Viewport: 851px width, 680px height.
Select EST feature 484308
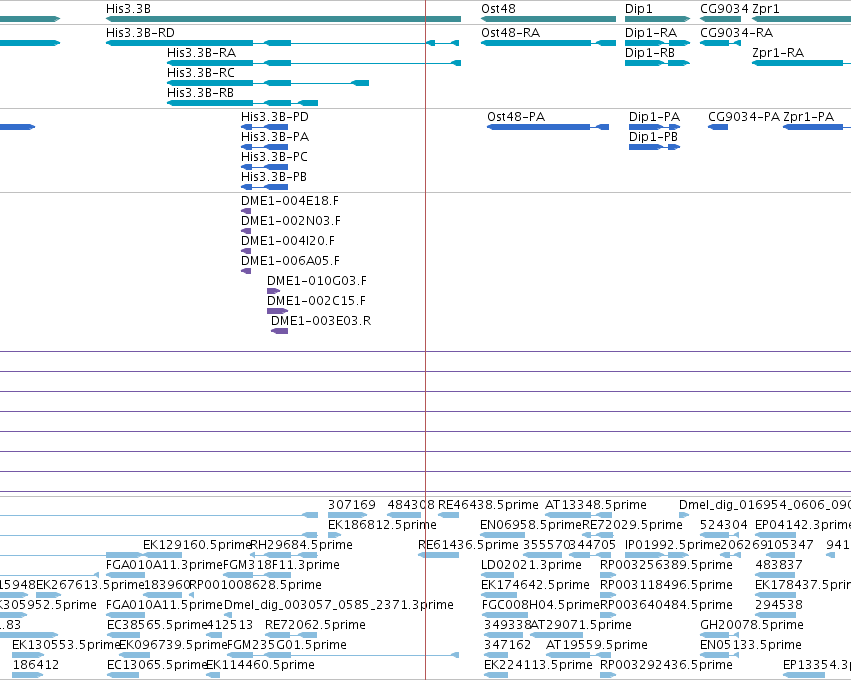tap(404, 515)
